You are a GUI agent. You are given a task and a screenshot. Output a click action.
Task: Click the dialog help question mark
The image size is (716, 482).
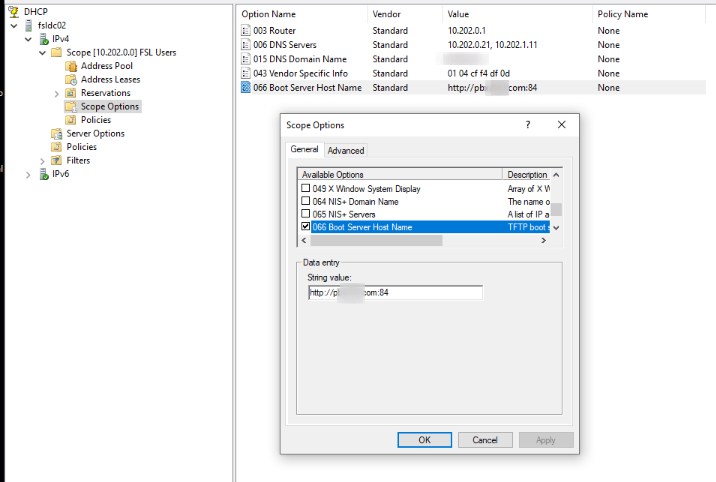point(528,125)
